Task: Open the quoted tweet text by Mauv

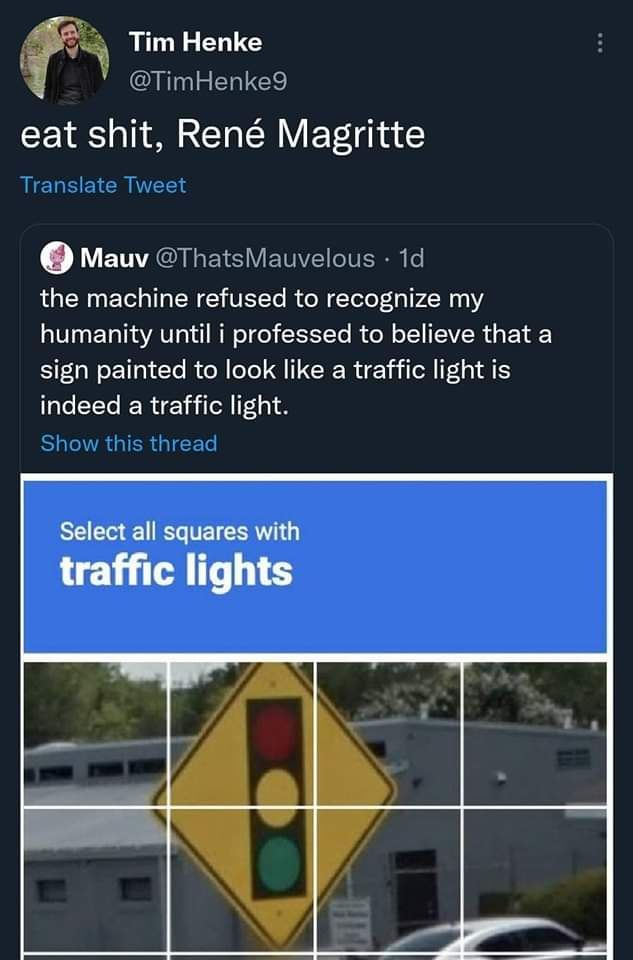Action: [x=295, y=352]
